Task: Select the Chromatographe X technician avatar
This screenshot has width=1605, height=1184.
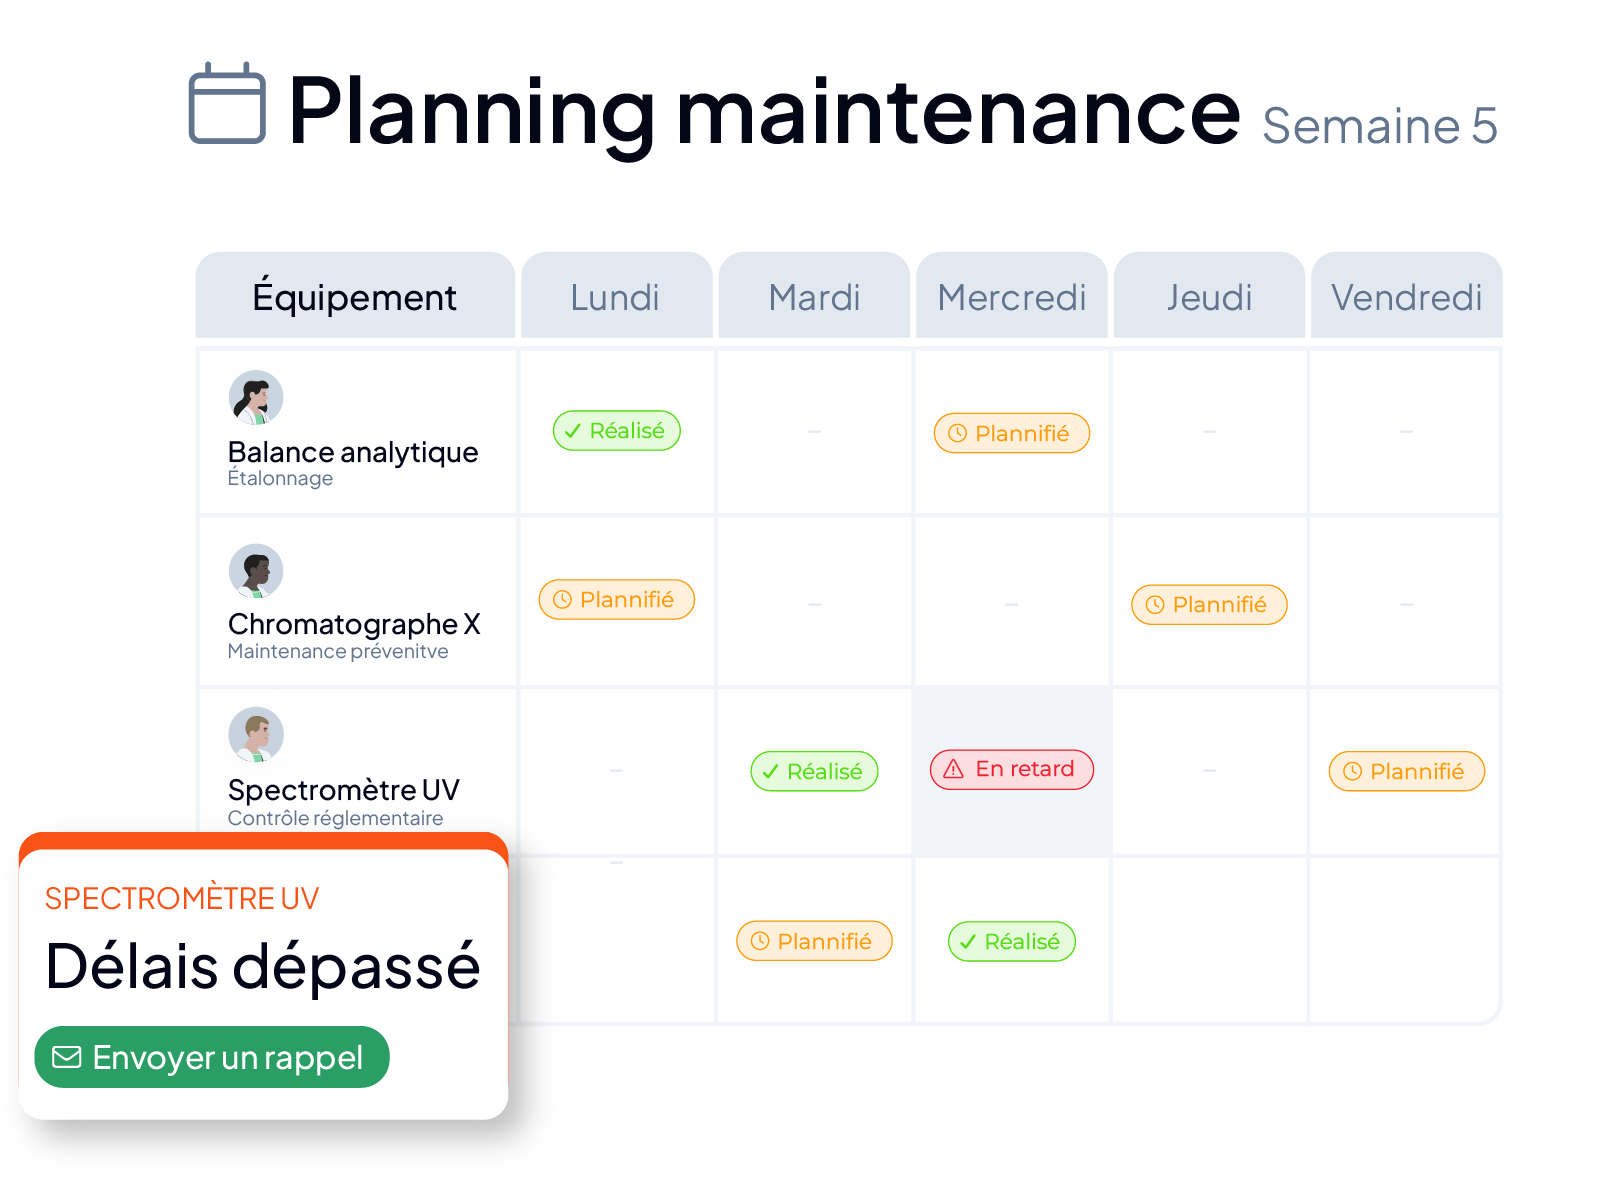Action: coord(256,571)
